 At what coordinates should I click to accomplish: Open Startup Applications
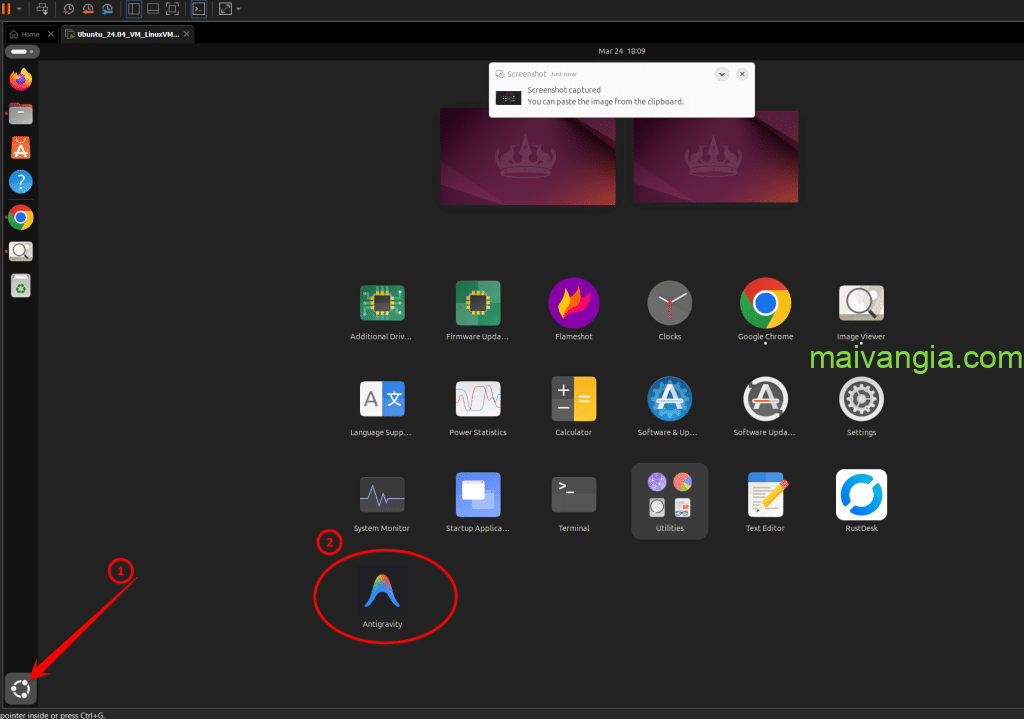click(477, 496)
